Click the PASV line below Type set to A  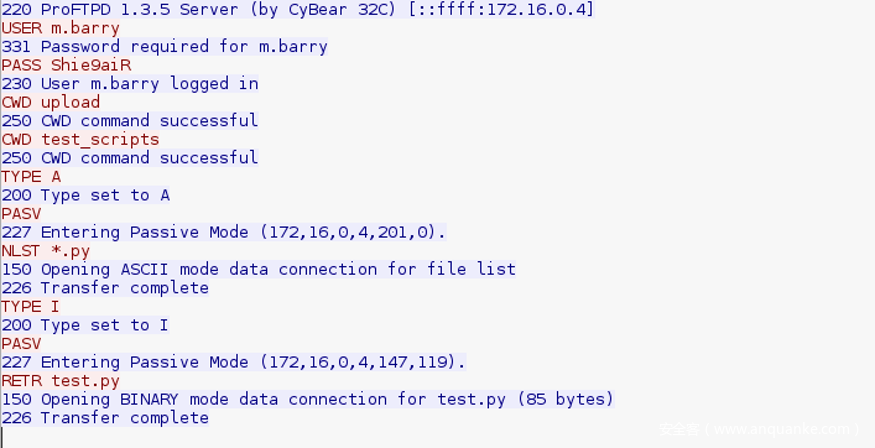pyautogui.click(x=21, y=214)
